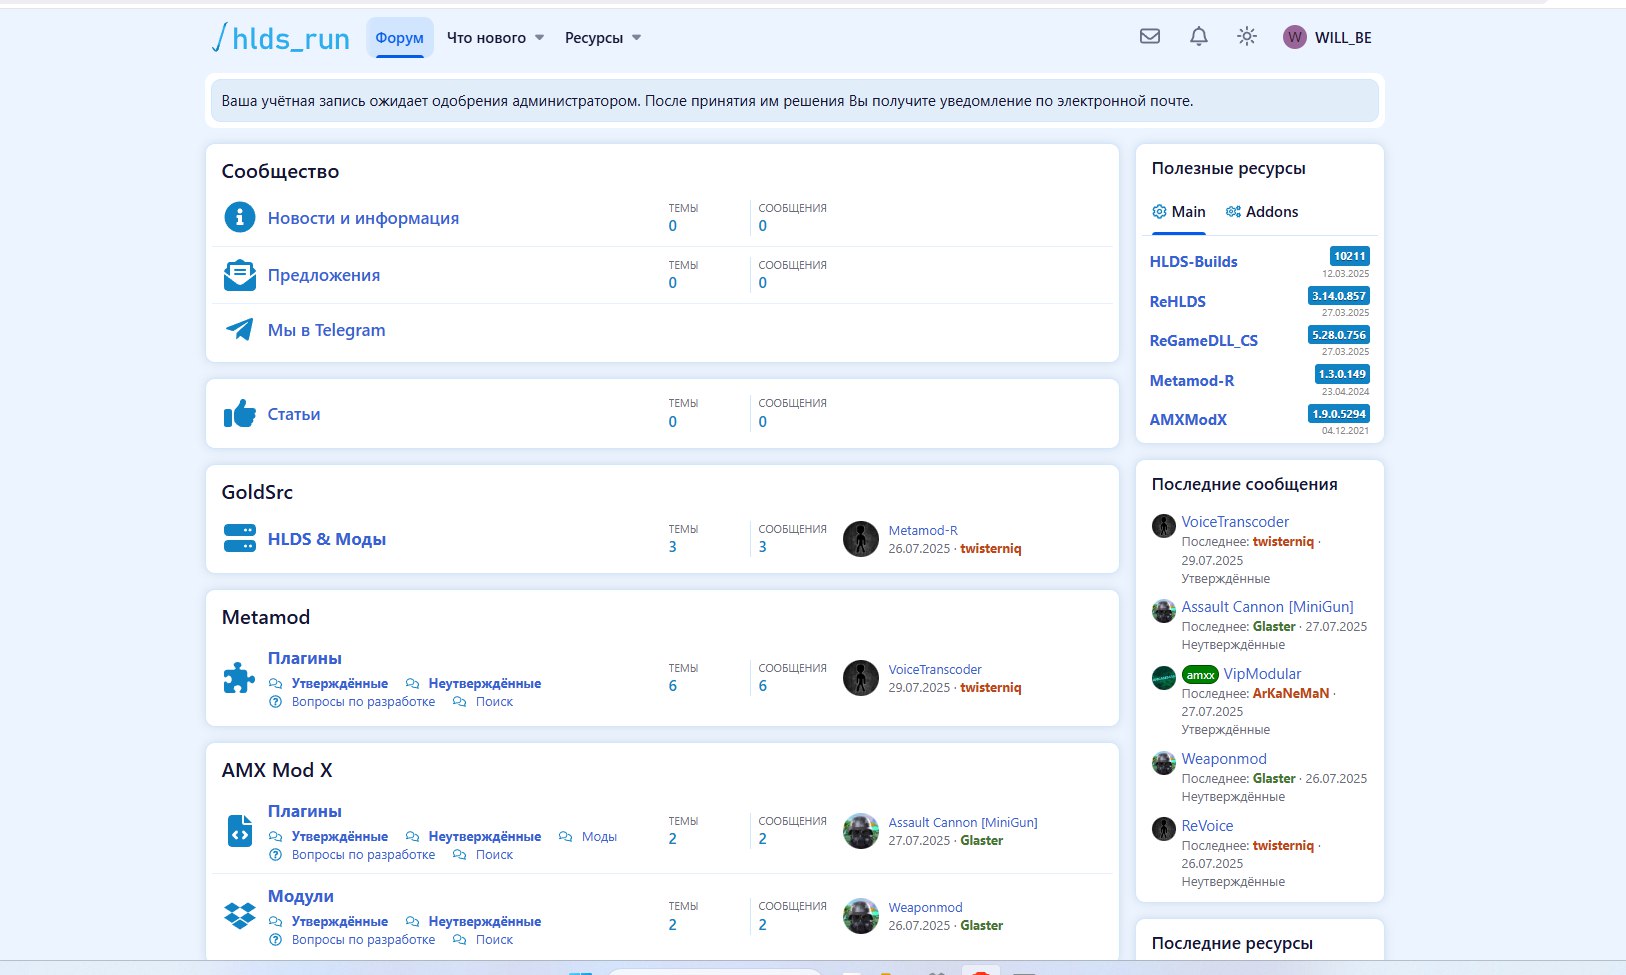
Task: Click the info icon beside Новости и информация
Action: (x=240, y=217)
